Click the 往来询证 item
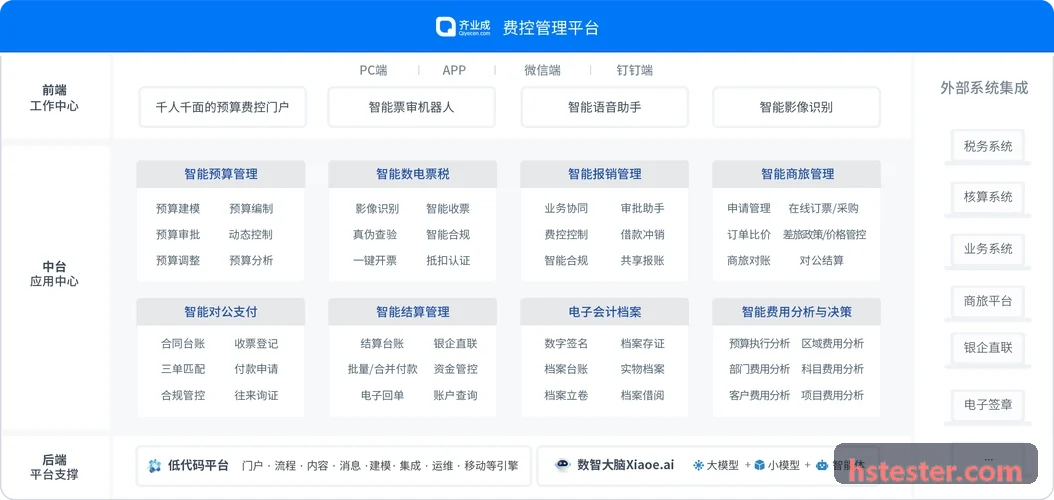This screenshot has height=500, width=1054. click(x=256, y=395)
